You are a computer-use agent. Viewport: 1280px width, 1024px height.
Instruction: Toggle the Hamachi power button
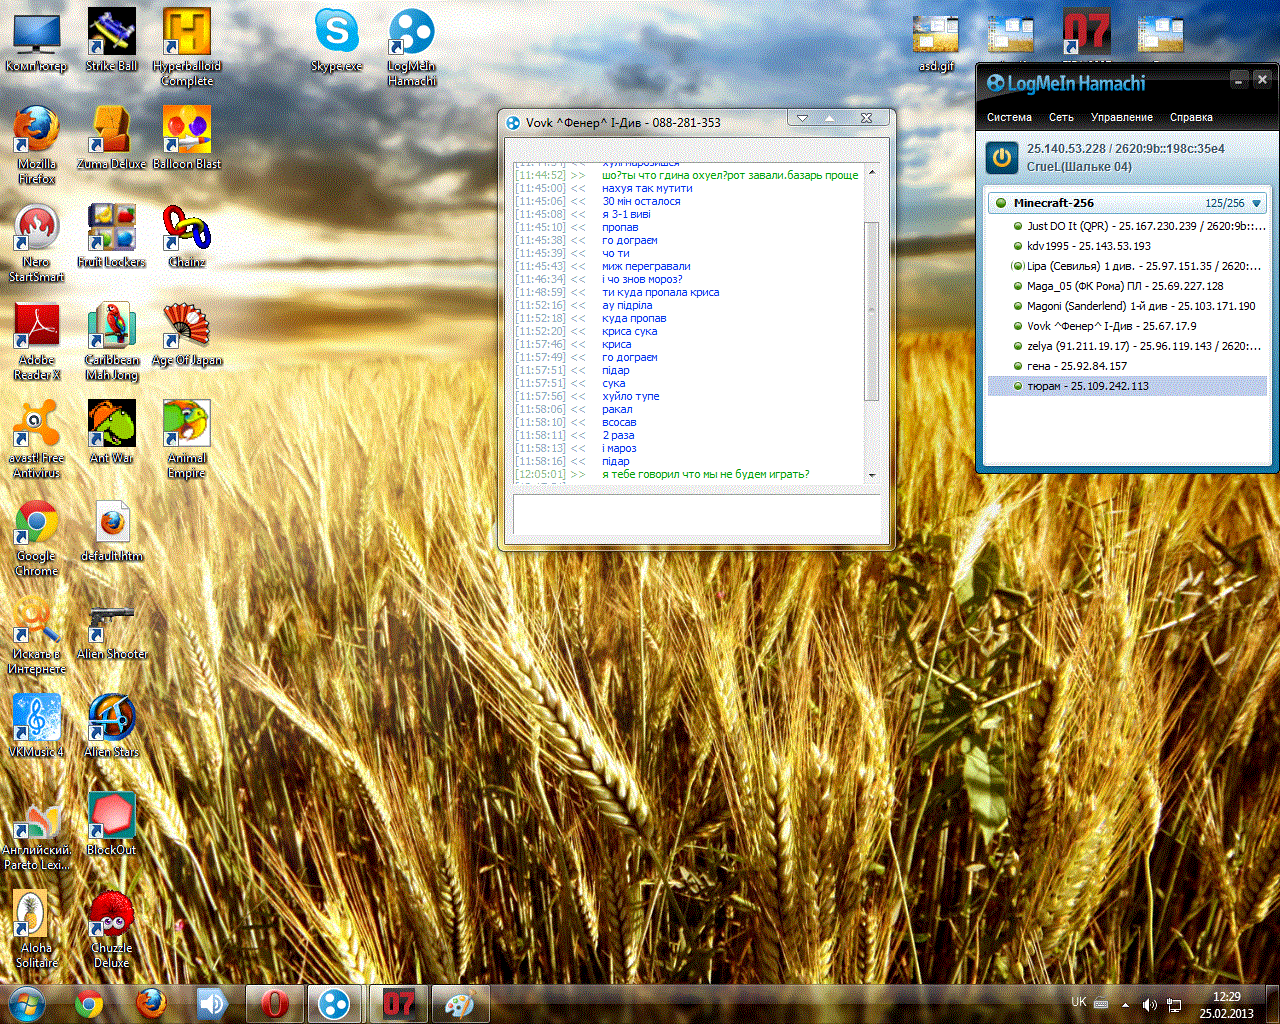[x=1001, y=158]
